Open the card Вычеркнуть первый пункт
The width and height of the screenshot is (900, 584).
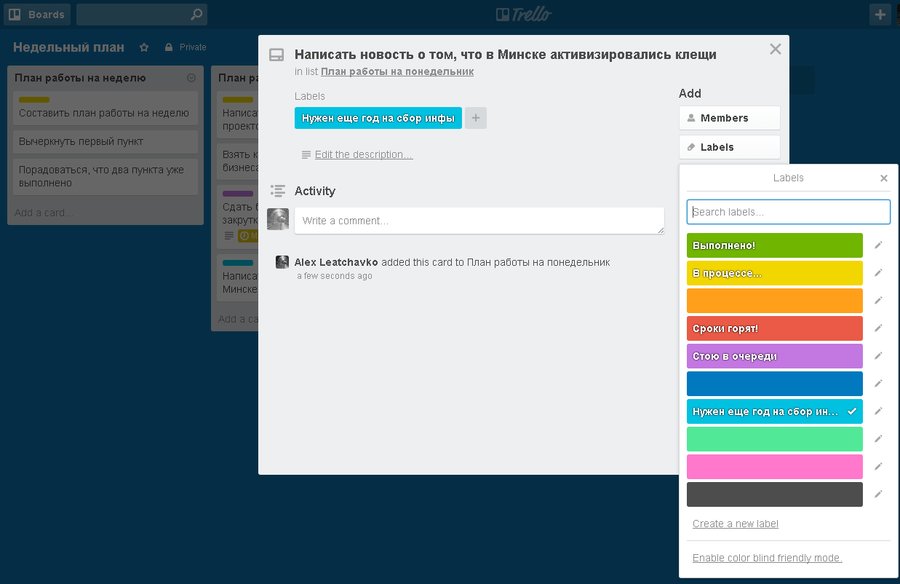106,141
